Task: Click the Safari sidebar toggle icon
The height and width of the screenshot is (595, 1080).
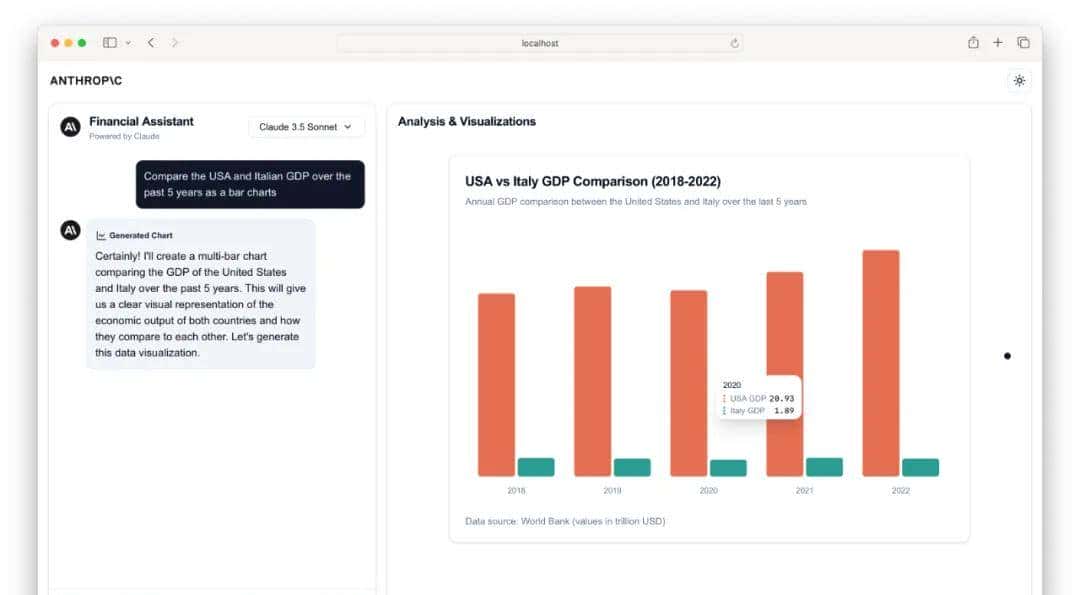Action: pyautogui.click(x=110, y=43)
